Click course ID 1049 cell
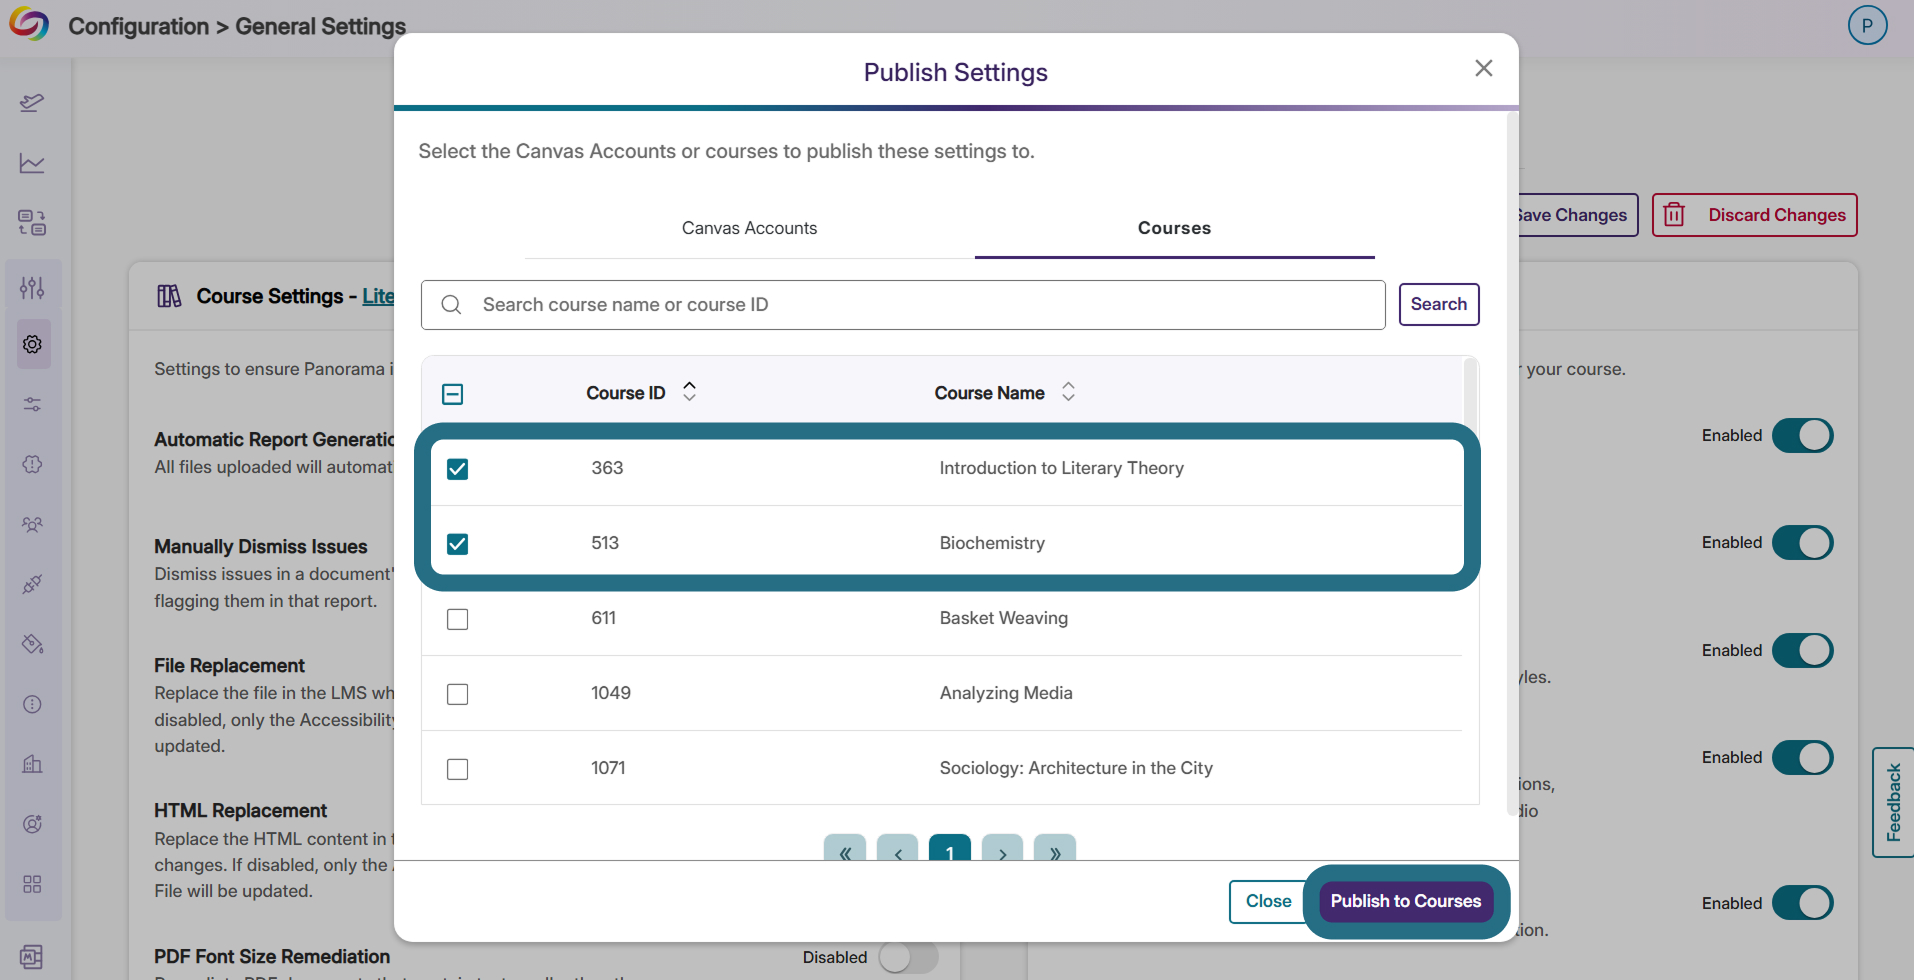This screenshot has width=1914, height=980. [611, 693]
